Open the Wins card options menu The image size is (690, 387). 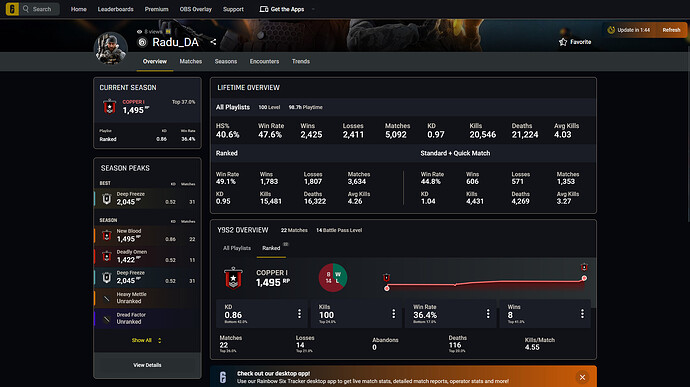582,313
